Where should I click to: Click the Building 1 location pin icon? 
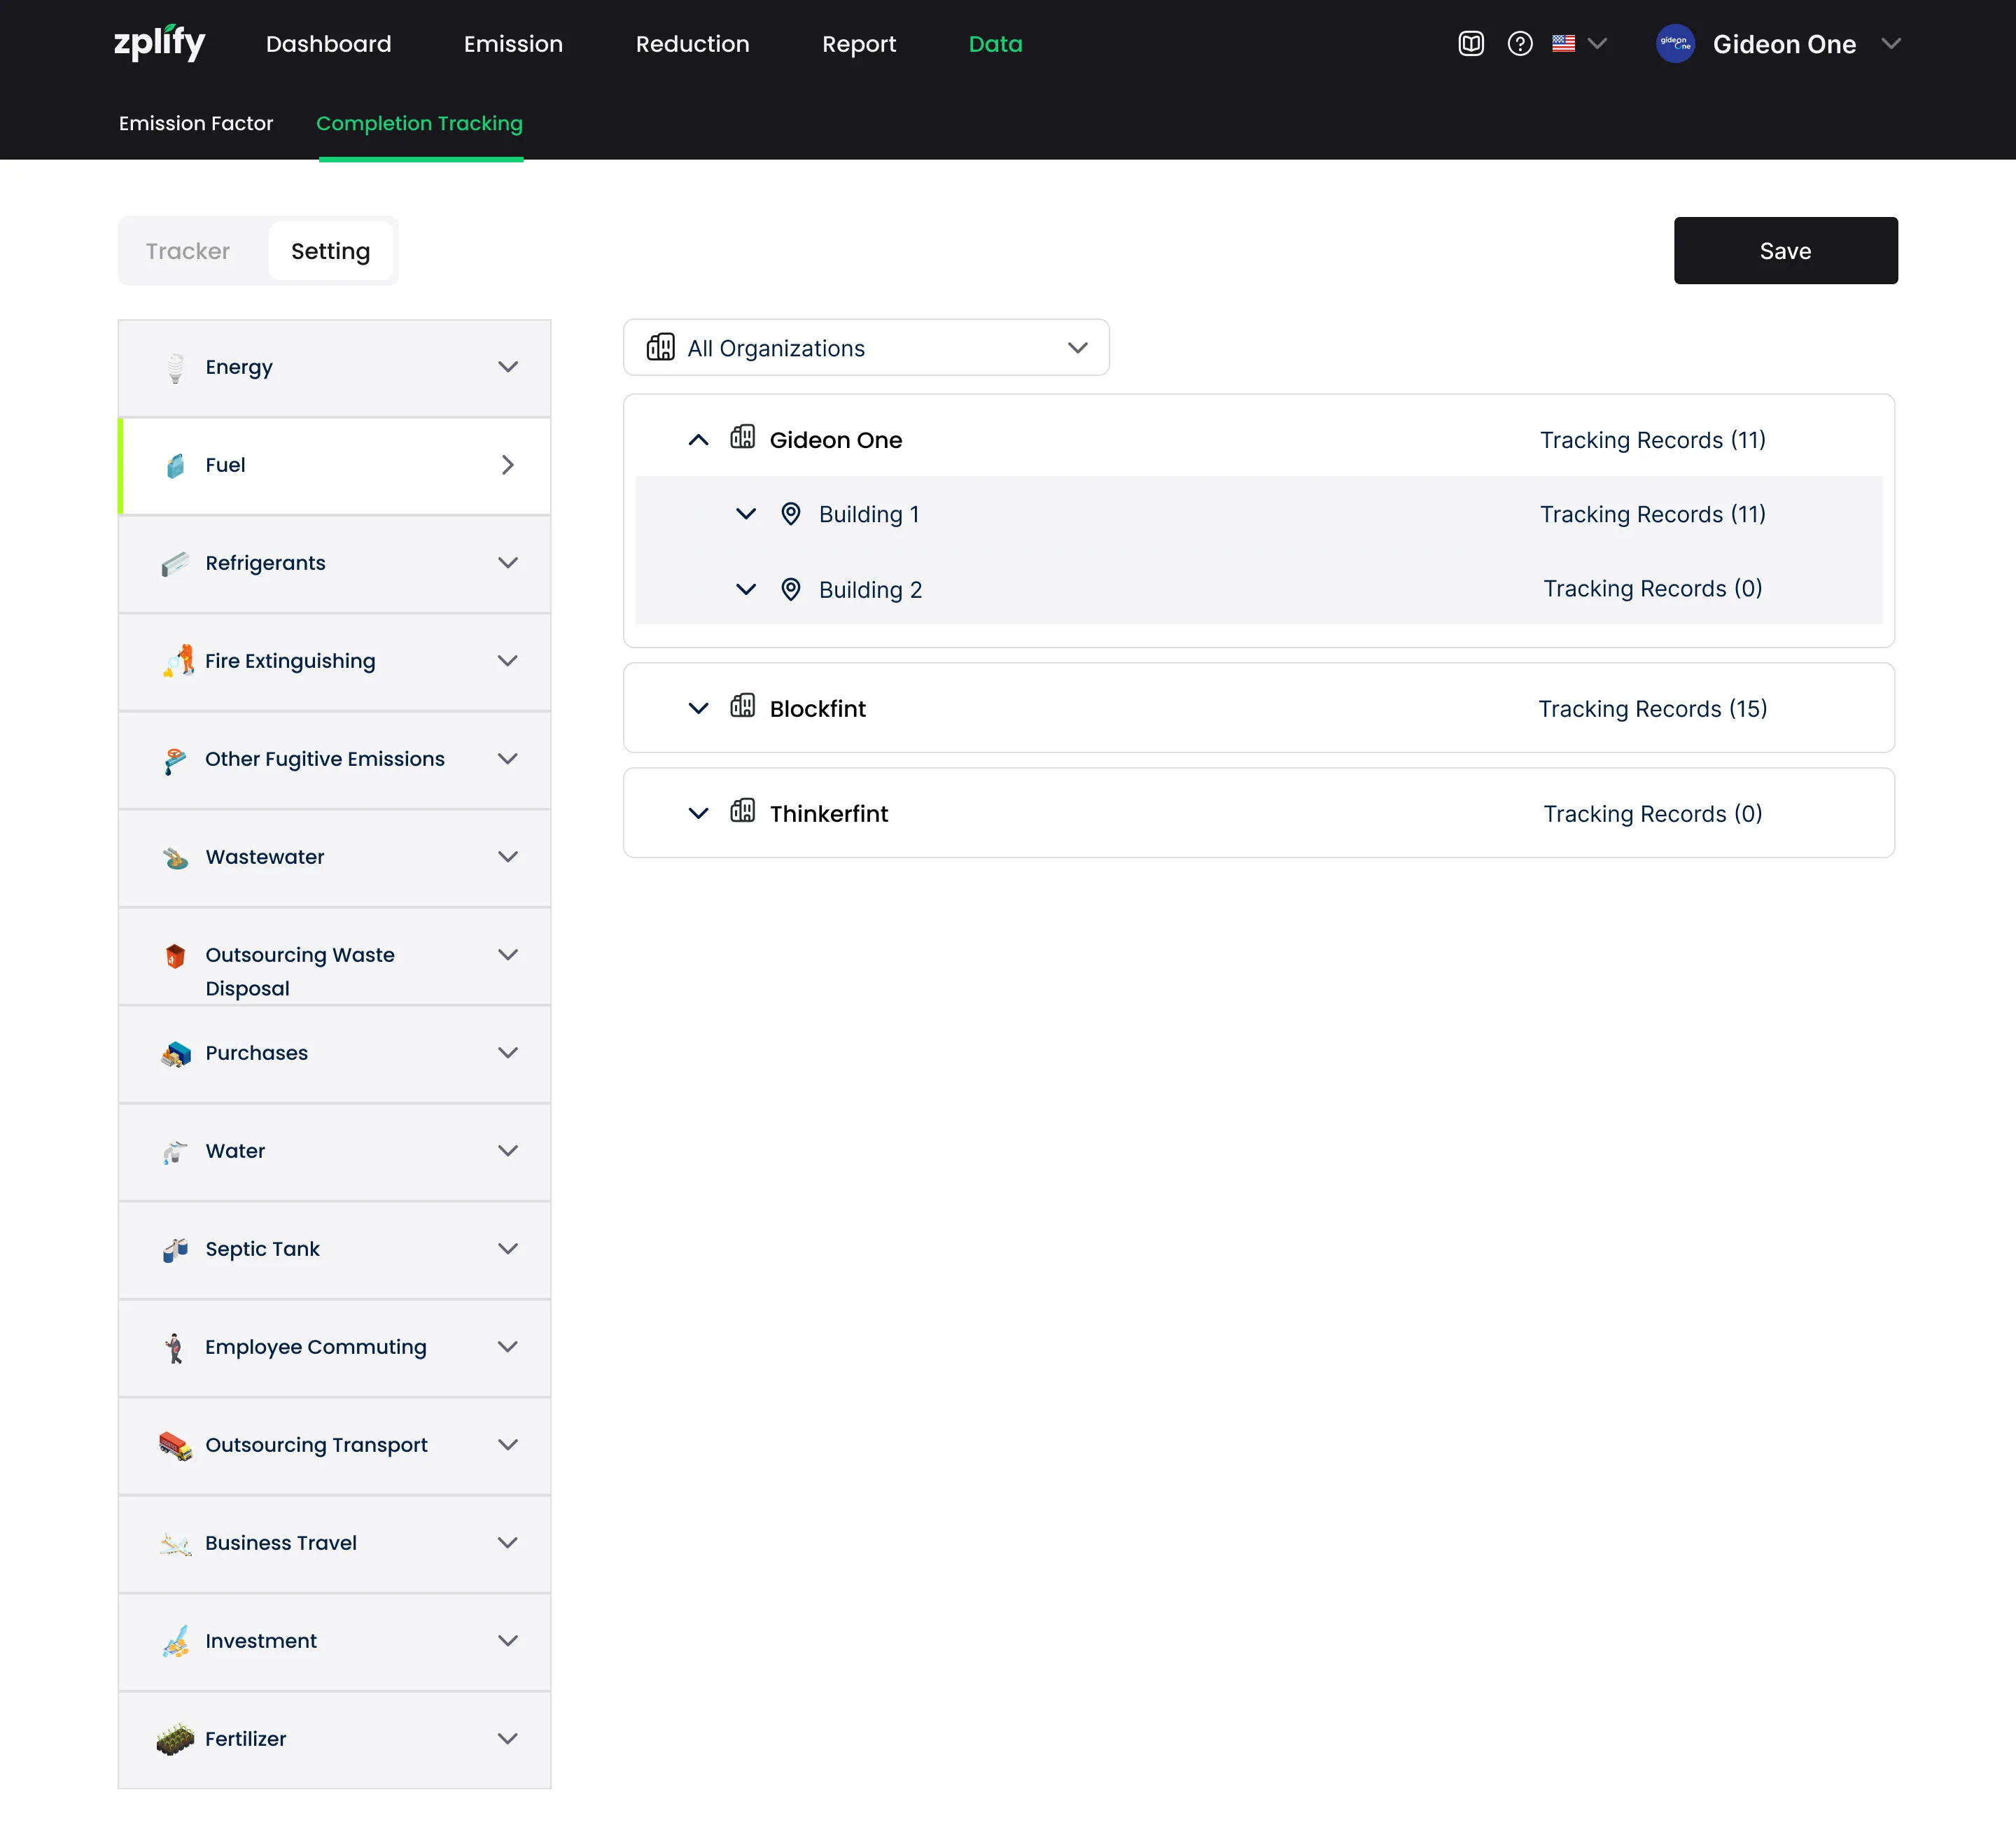790,514
